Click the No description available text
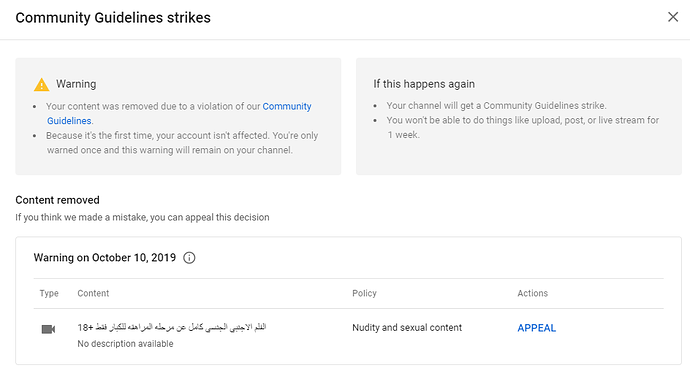 pos(125,344)
